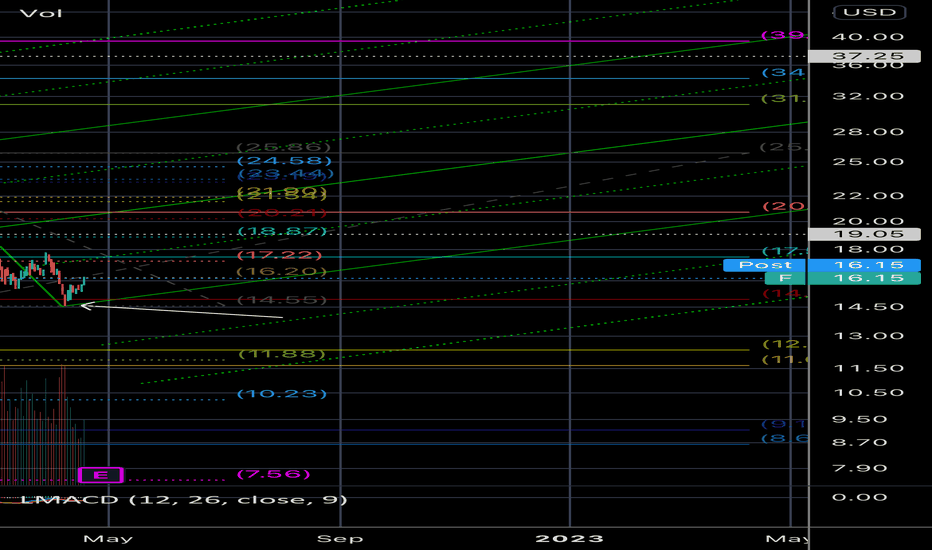Screen dimensions: 932x550
Task: Click the 40.00 price scale value
Action: coord(868,37)
